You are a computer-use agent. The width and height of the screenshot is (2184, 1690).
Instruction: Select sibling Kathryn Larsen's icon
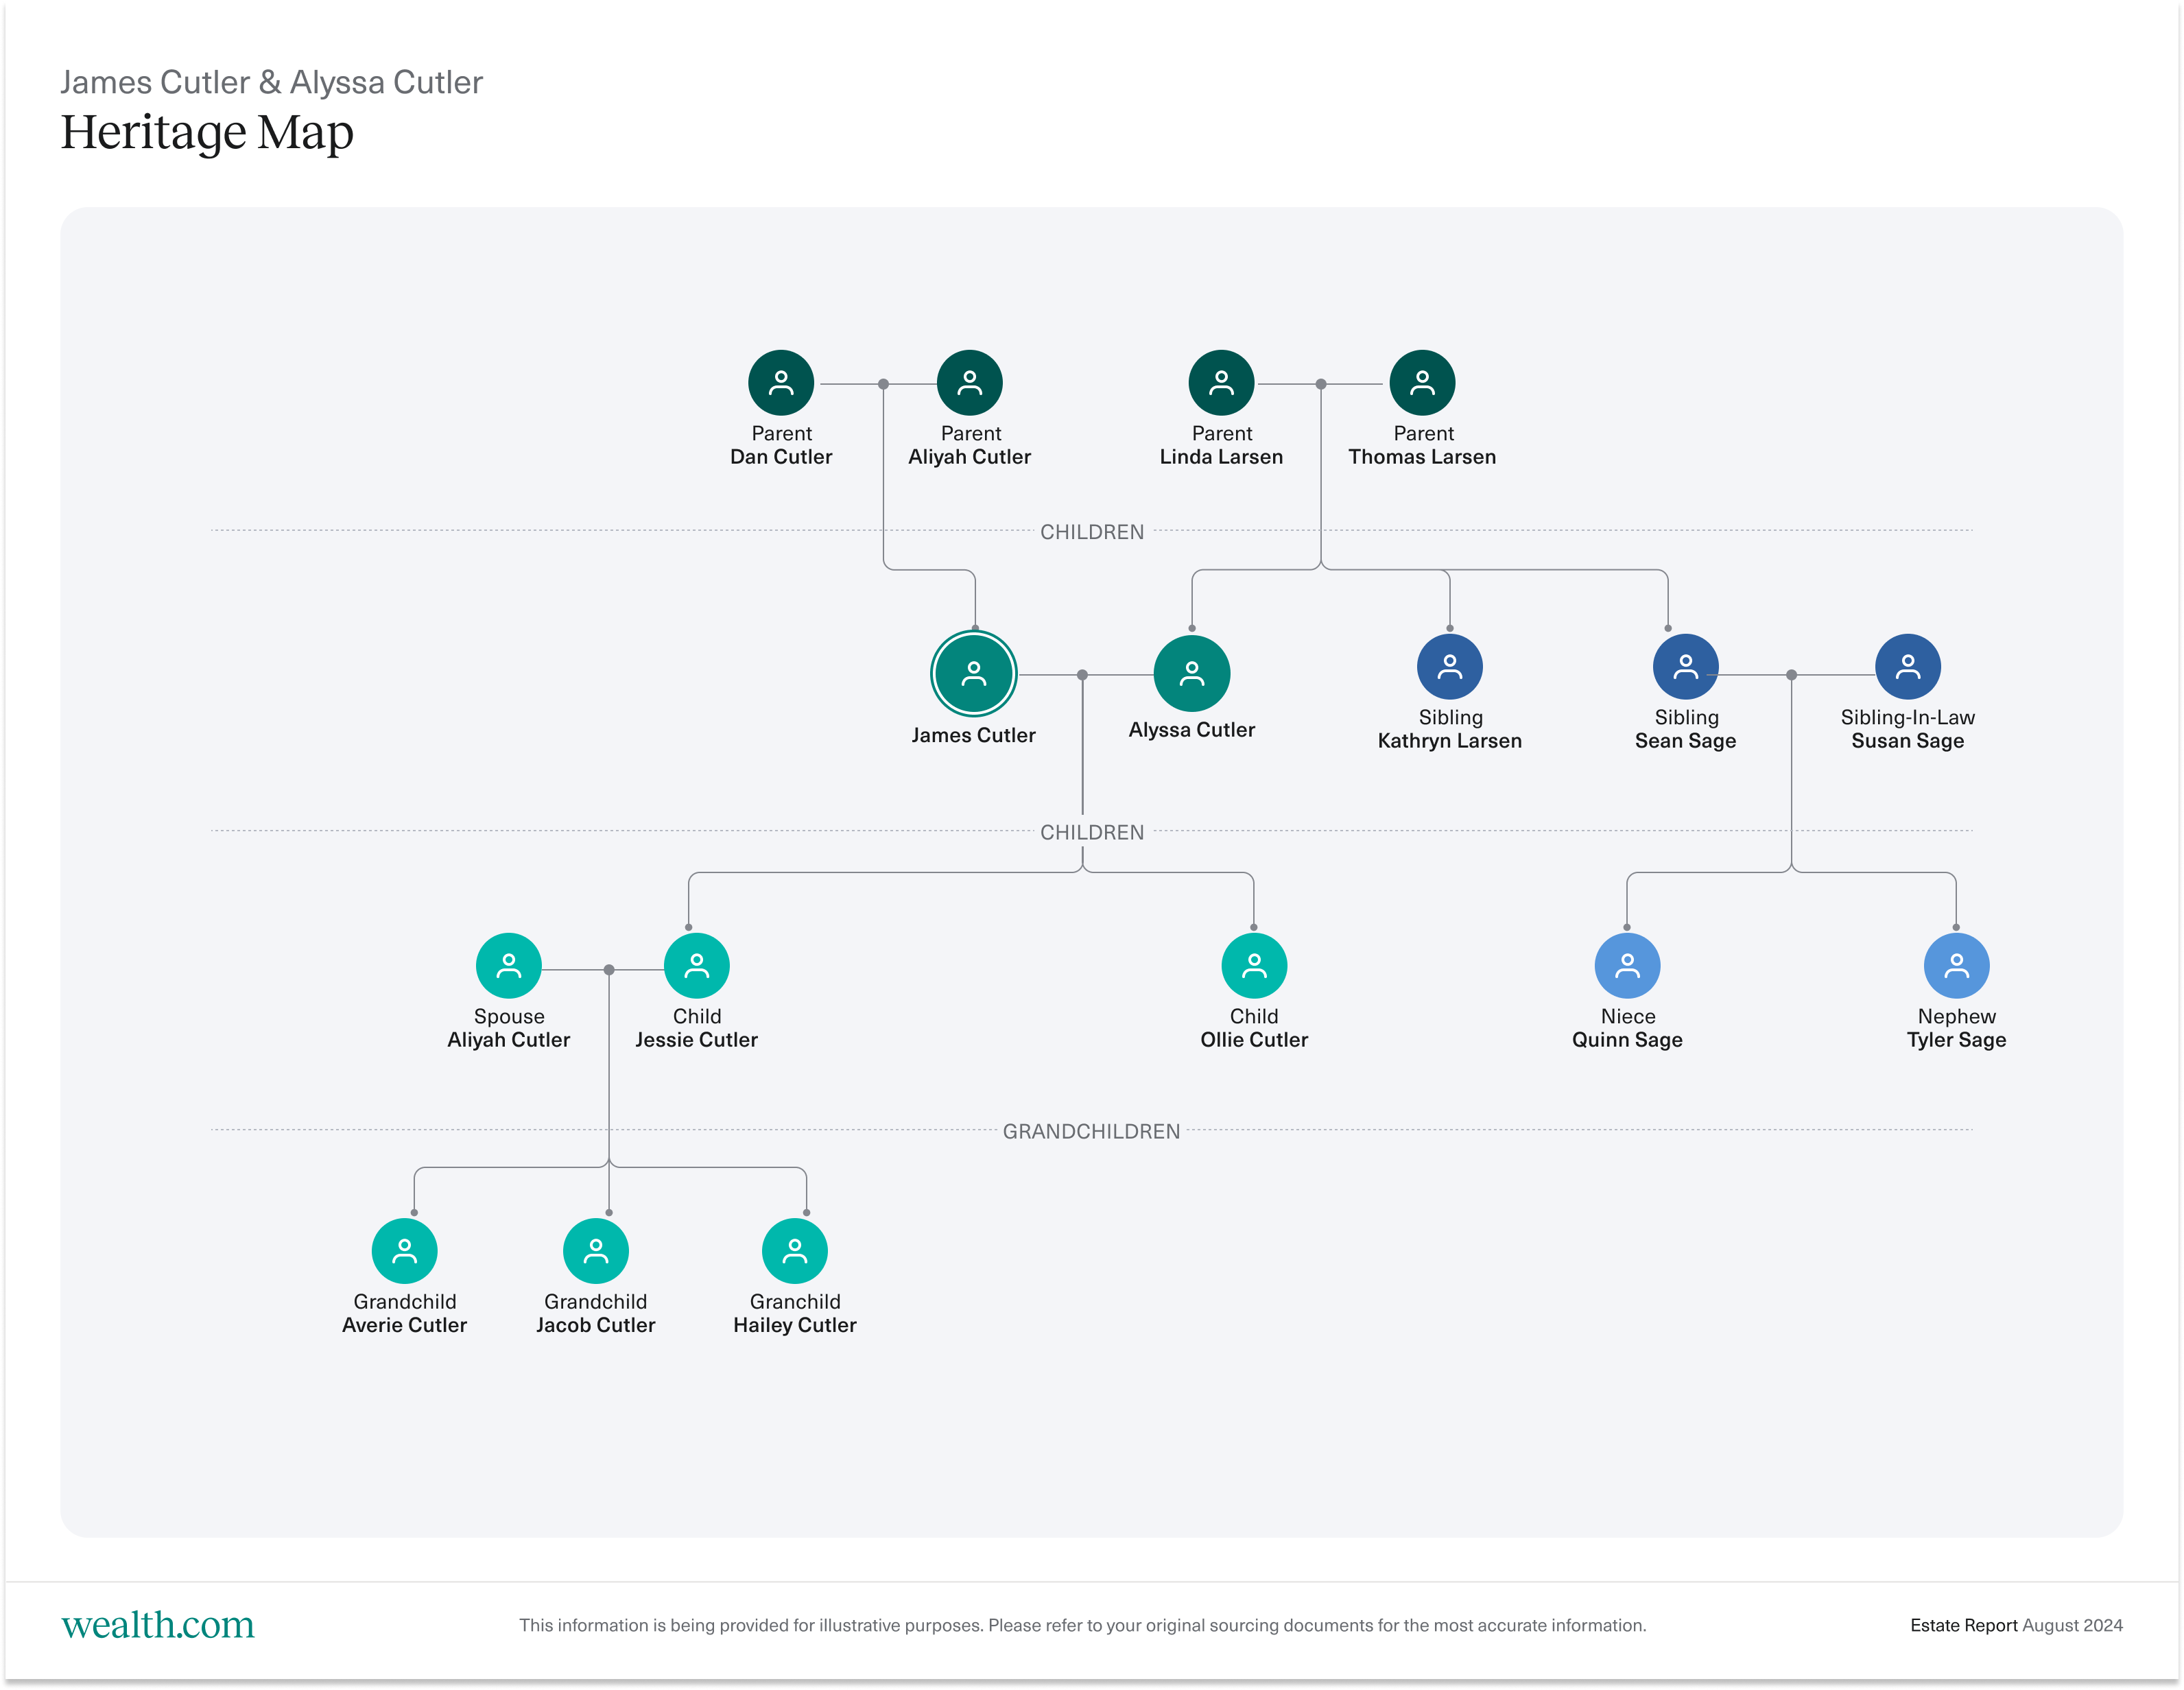click(x=1449, y=666)
